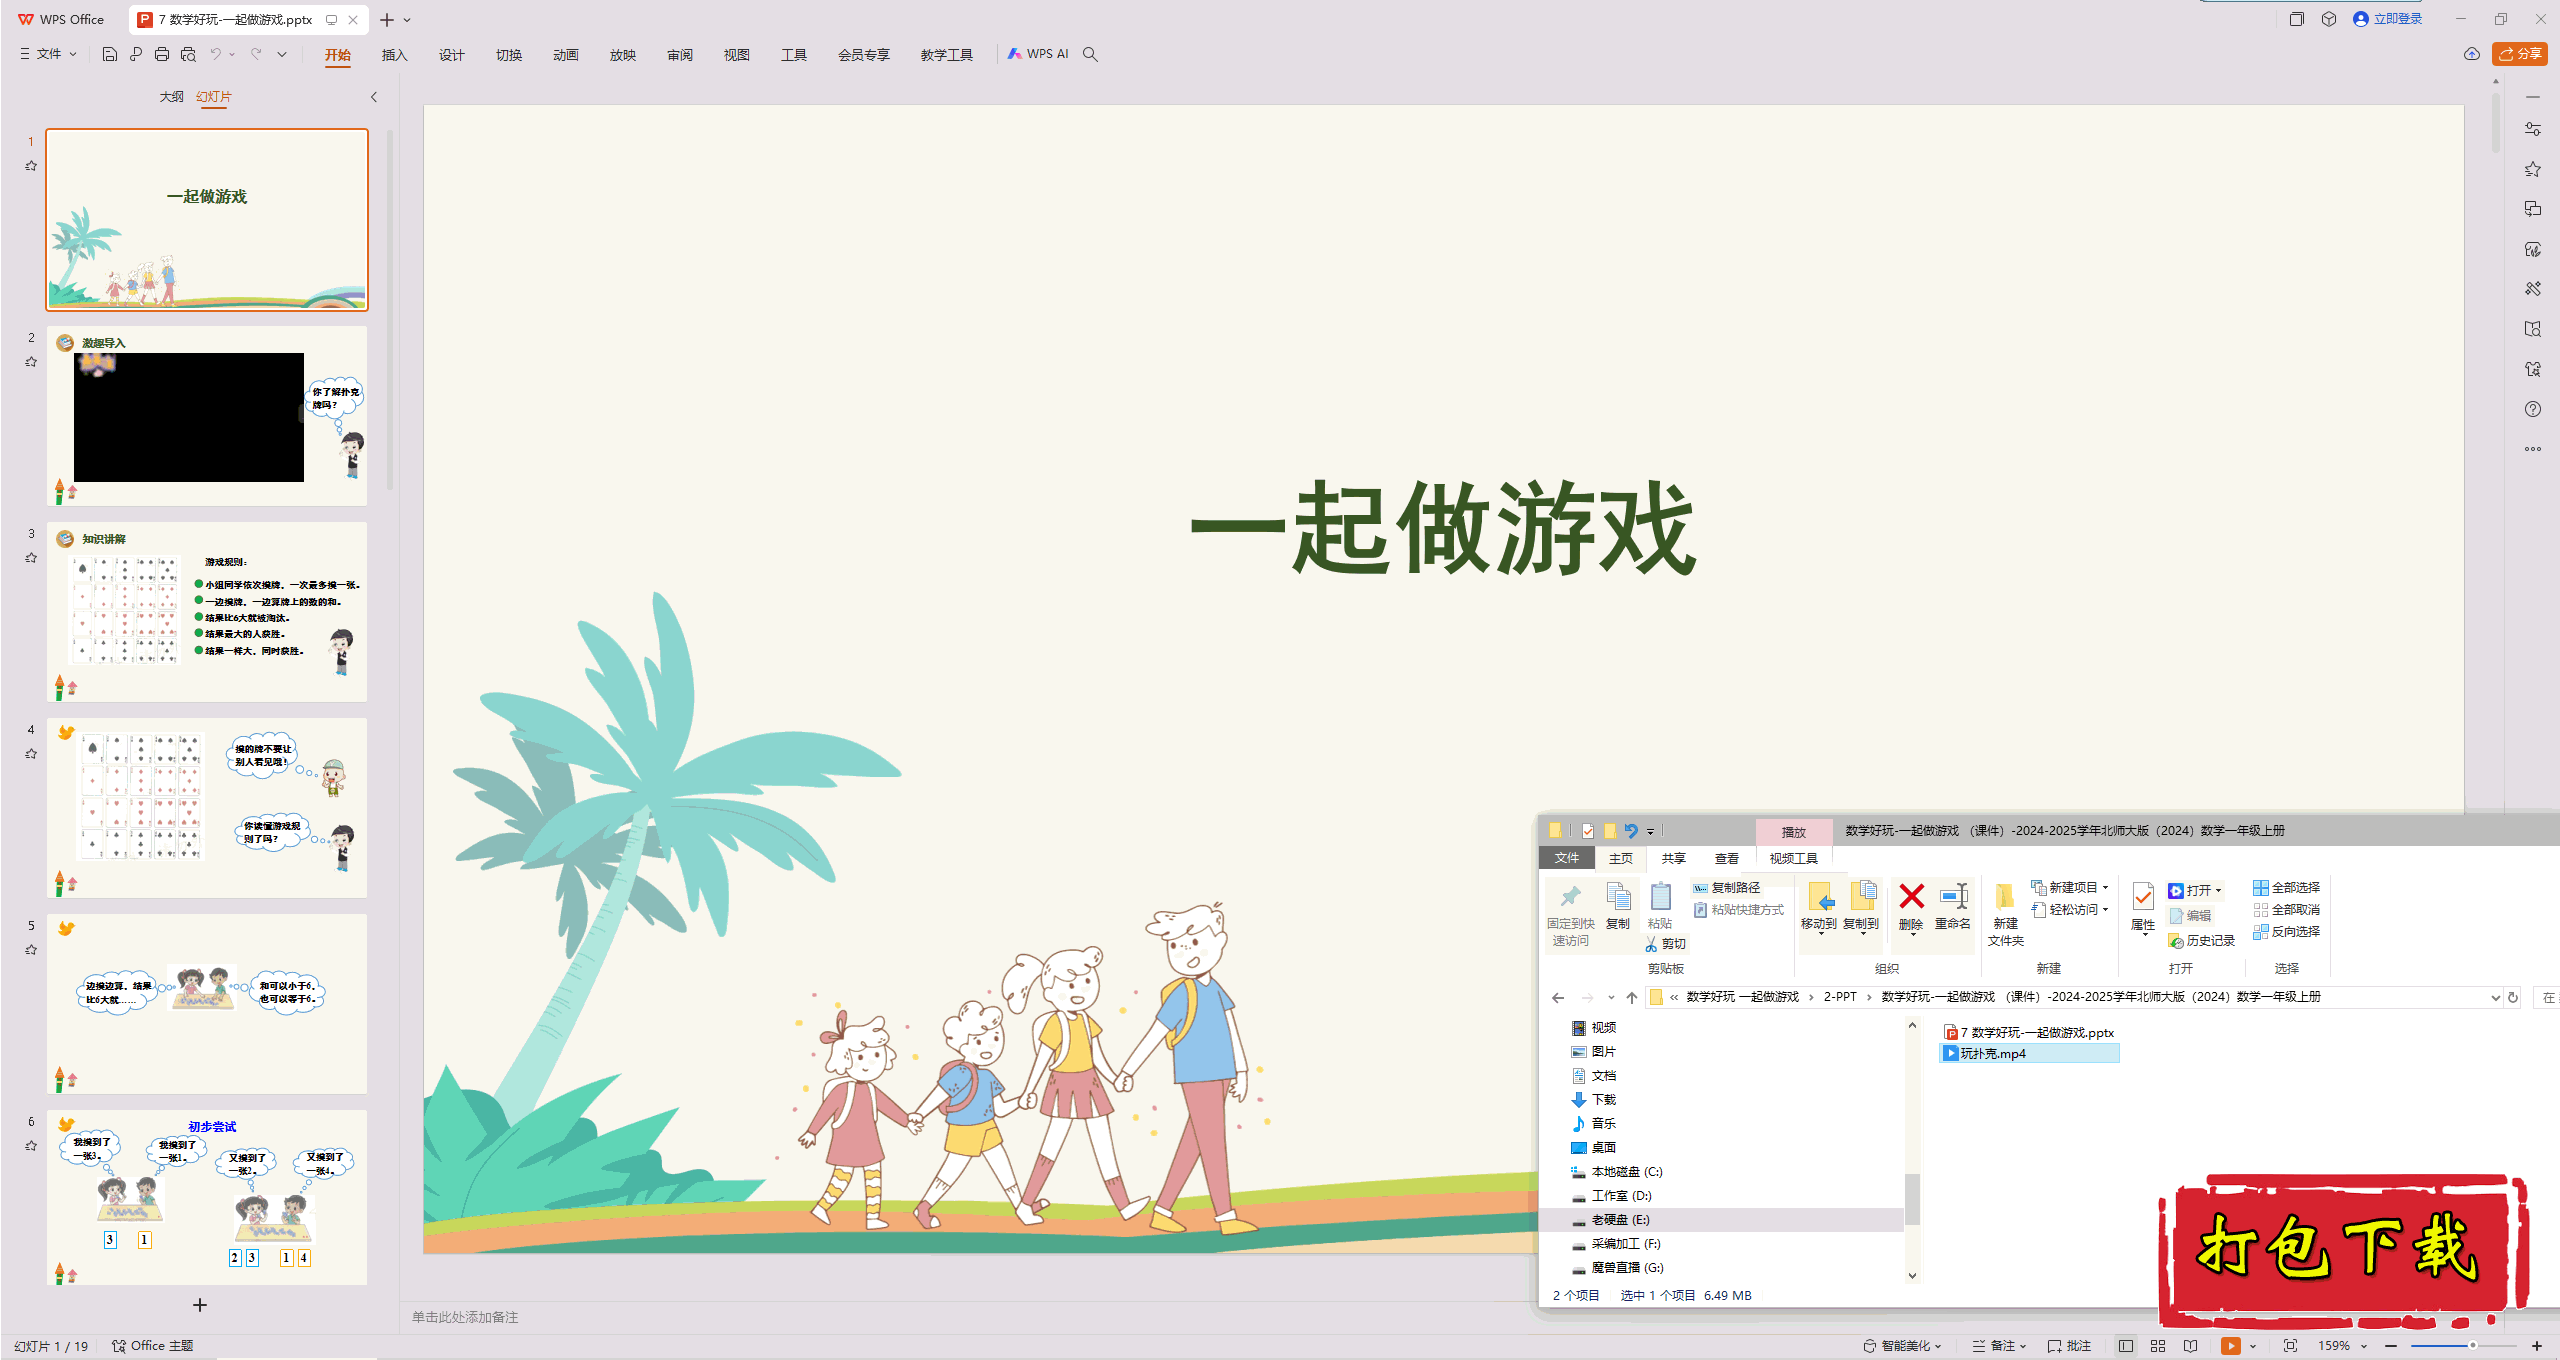
Task: Click 重命名 in Explorer ribbon
Action: pos(1953,907)
